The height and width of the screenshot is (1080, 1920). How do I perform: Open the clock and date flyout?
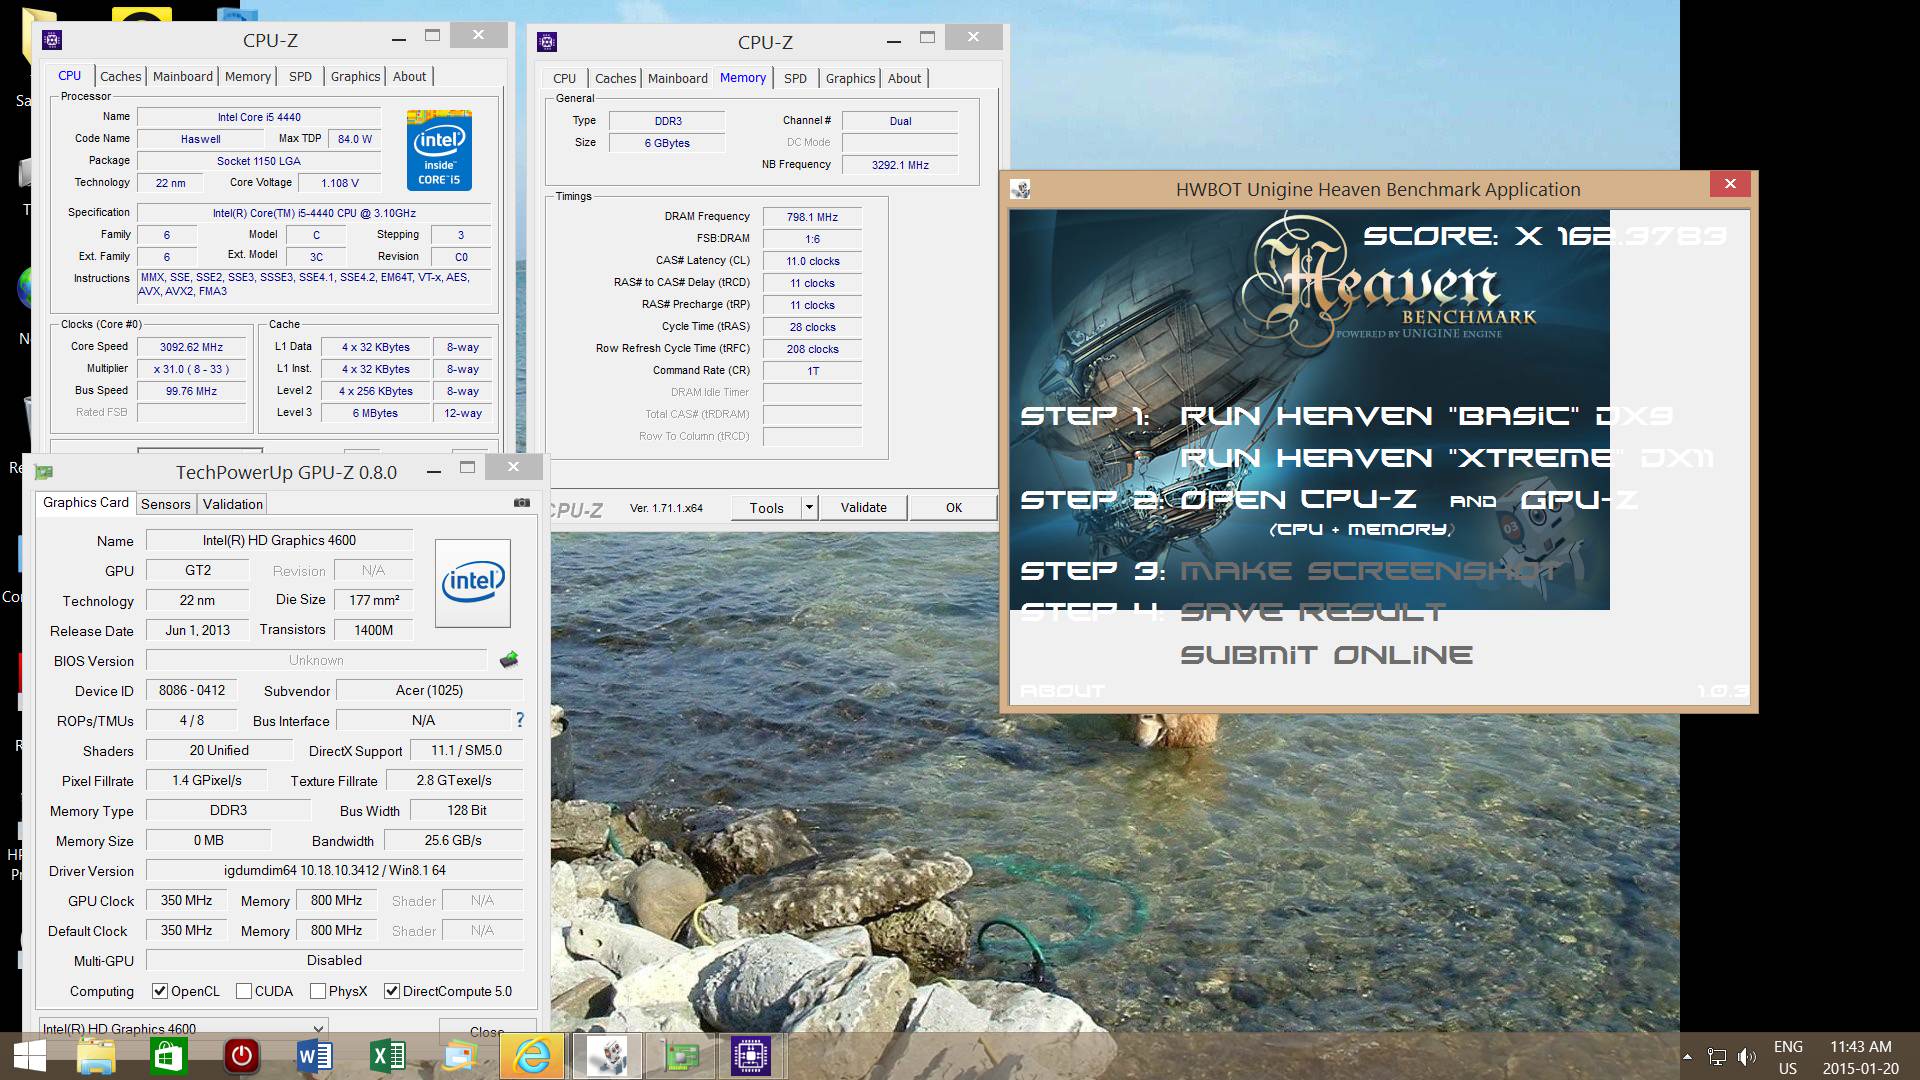tap(1860, 1057)
